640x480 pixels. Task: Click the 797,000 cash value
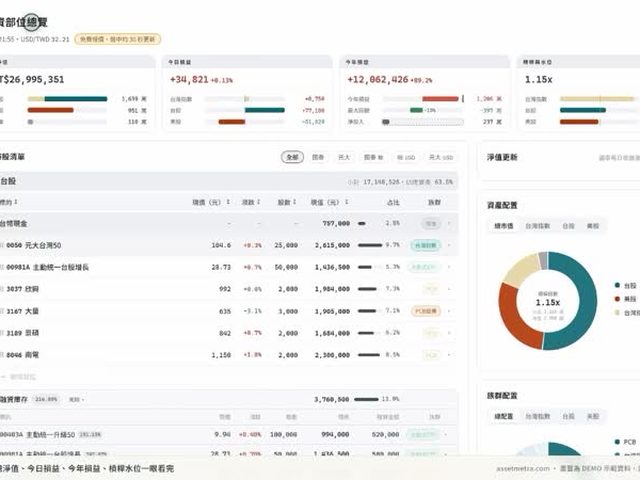[336, 223]
